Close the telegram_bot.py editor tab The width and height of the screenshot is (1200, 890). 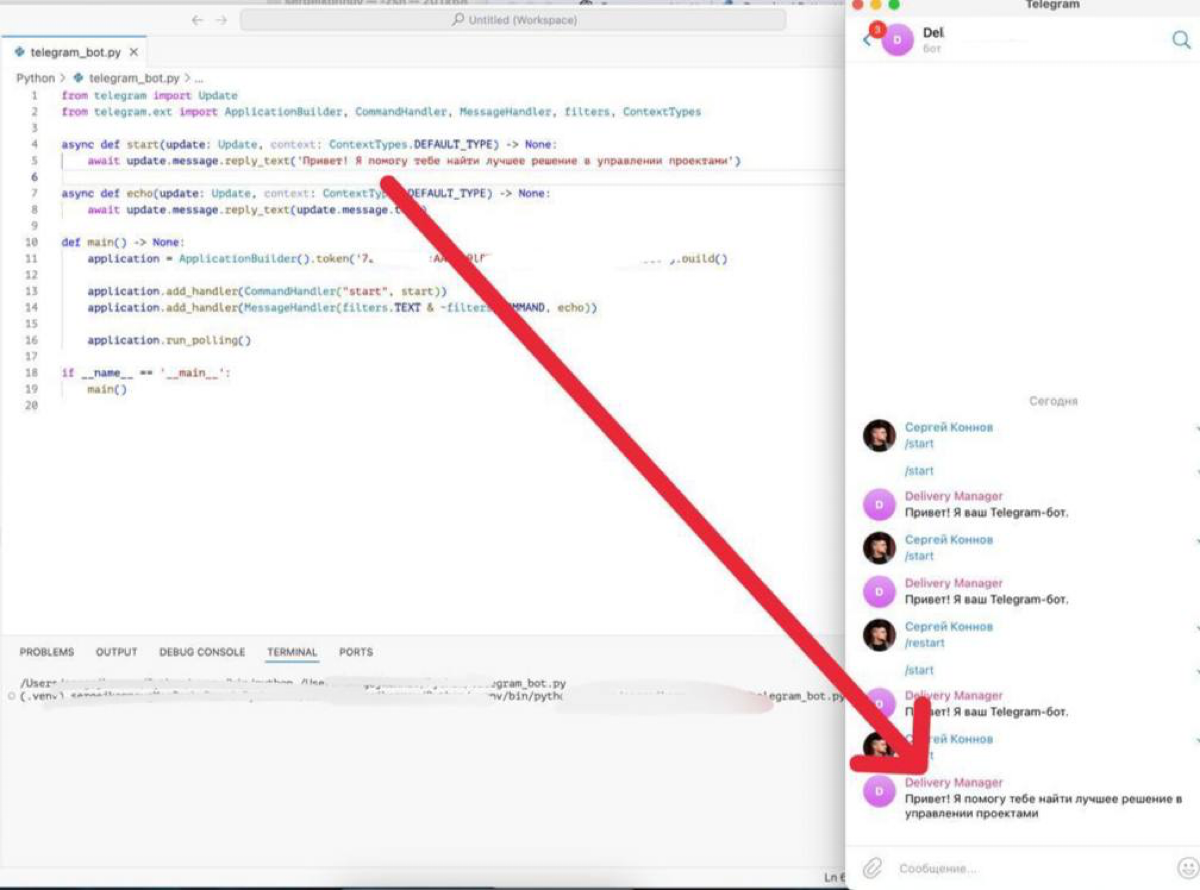click(134, 52)
